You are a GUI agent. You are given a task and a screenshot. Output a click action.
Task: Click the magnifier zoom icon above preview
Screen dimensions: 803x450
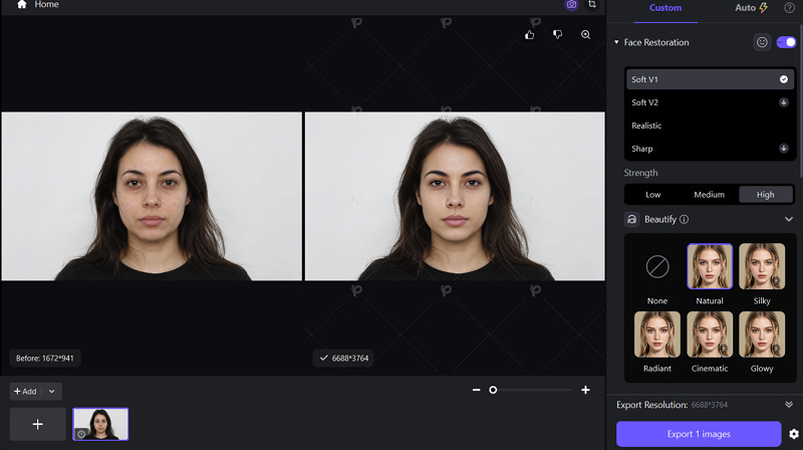(x=586, y=35)
